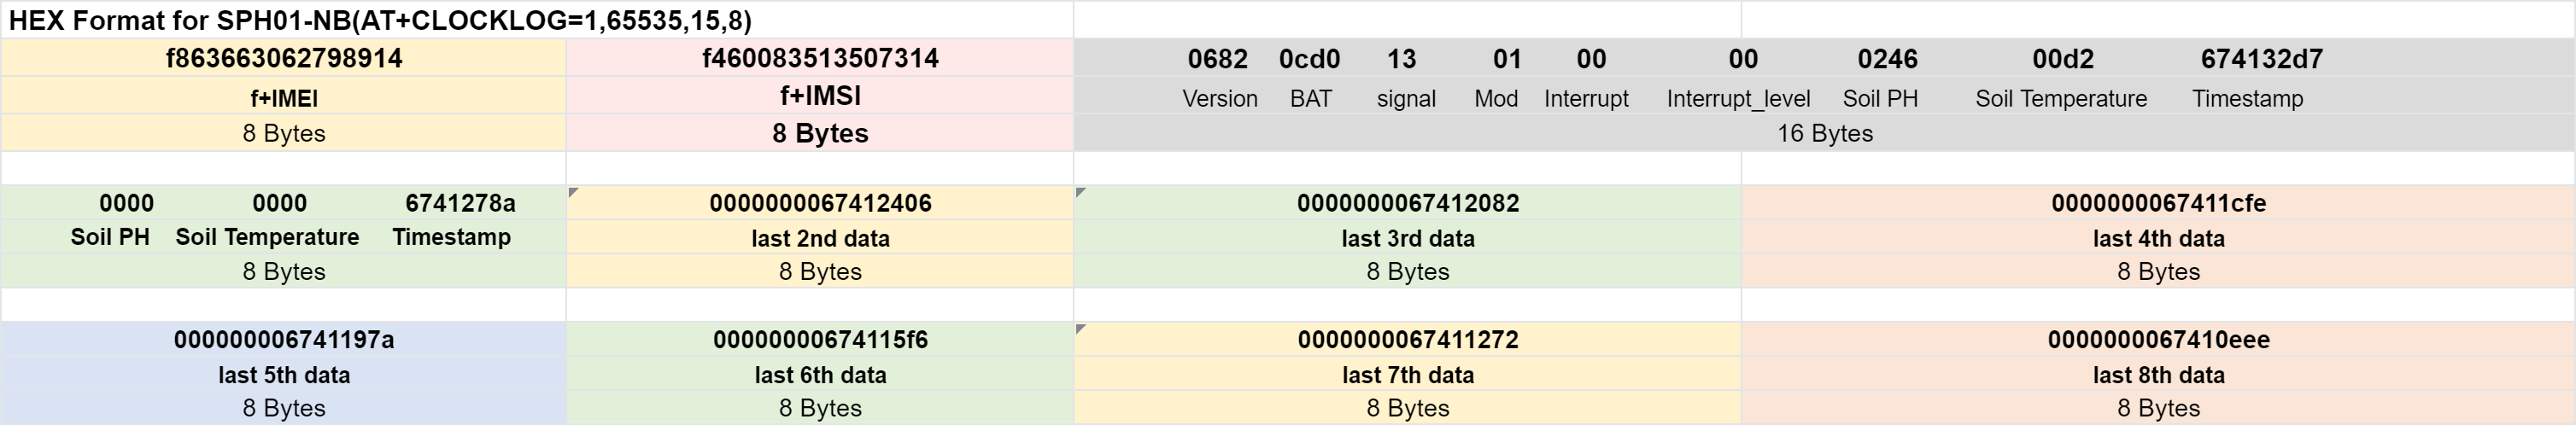Viewport: 2576px width, 425px height.
Task: Click the note marker on last 2nd data cell
Action: tap(573, 191)
